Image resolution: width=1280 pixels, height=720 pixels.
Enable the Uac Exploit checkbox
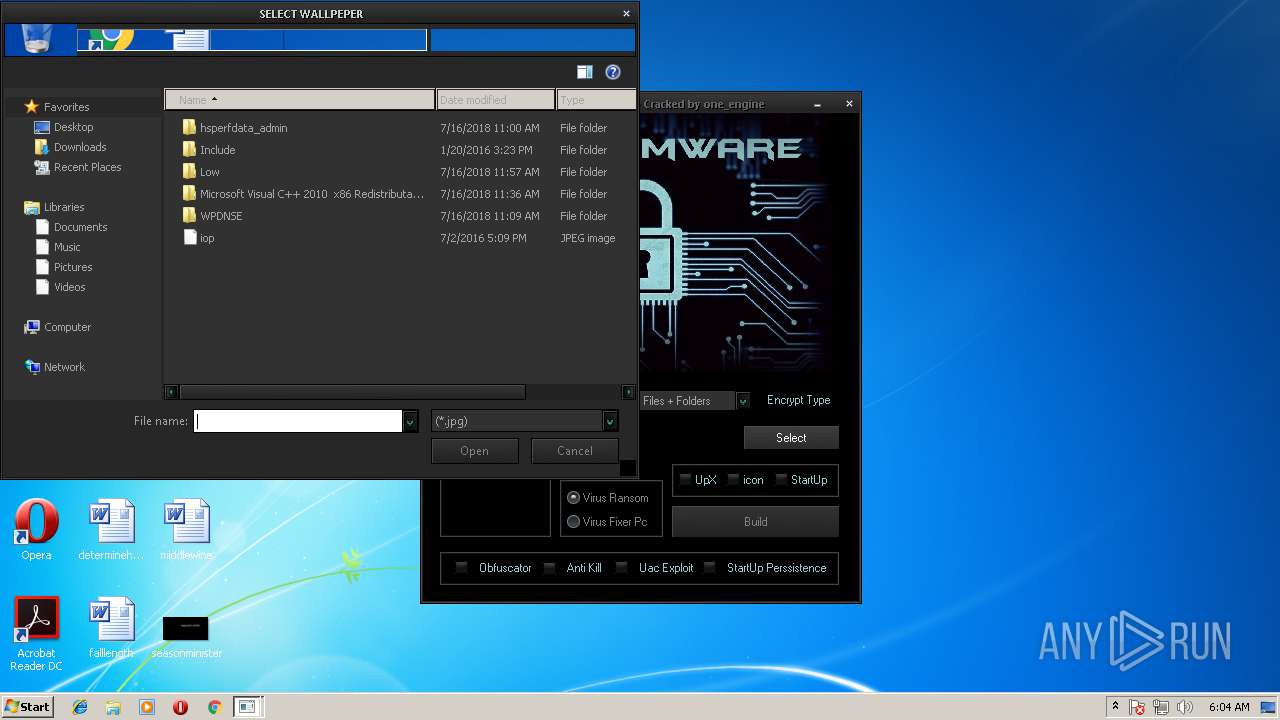point(621,568)
